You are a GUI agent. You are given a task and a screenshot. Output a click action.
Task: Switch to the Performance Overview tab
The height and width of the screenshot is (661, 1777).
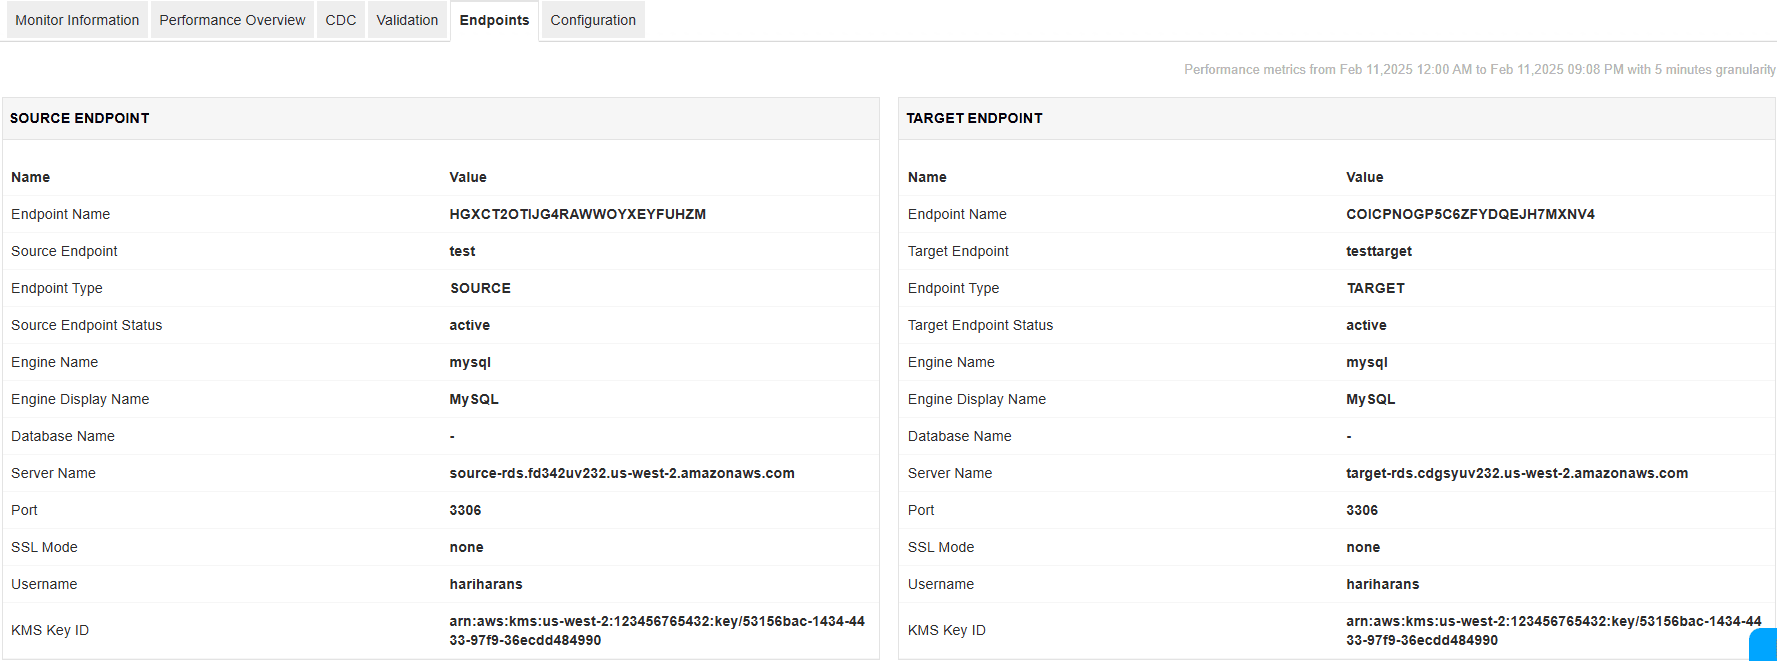click(x=232, y=20)
